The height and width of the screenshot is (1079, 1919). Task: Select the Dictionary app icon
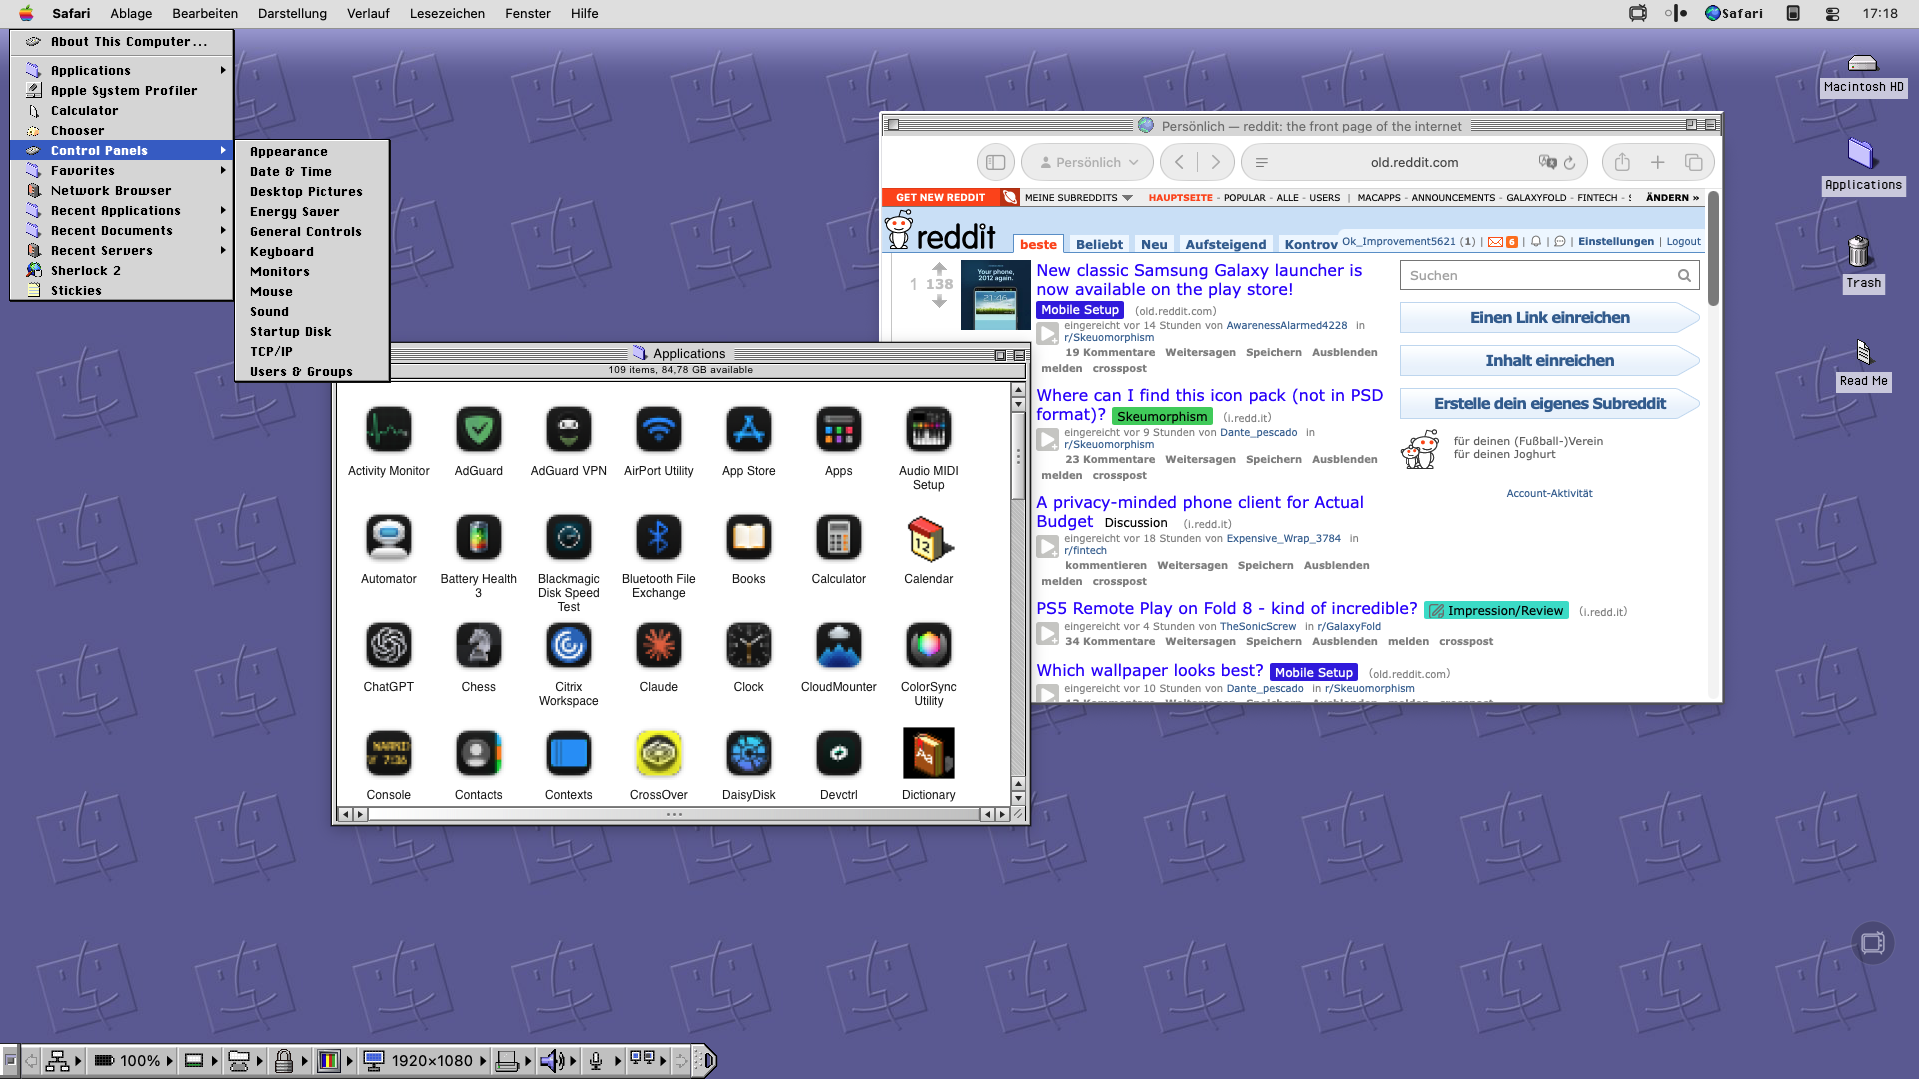click(x=928, y=754)
